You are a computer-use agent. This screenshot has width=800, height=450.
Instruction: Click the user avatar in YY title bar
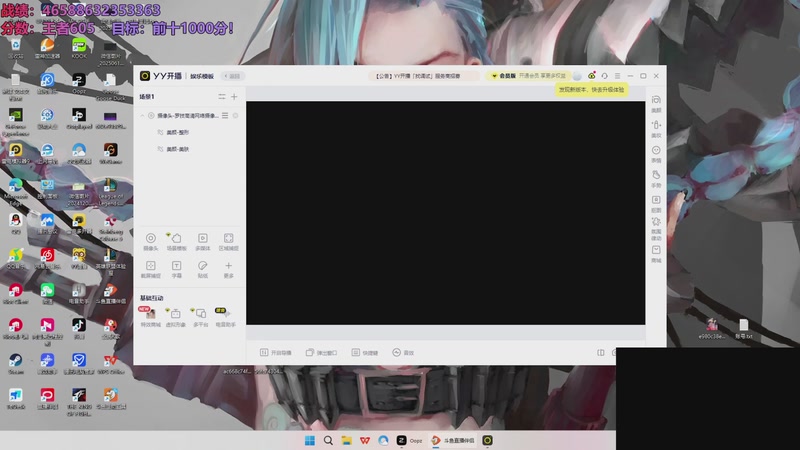(x=577, y=76)
